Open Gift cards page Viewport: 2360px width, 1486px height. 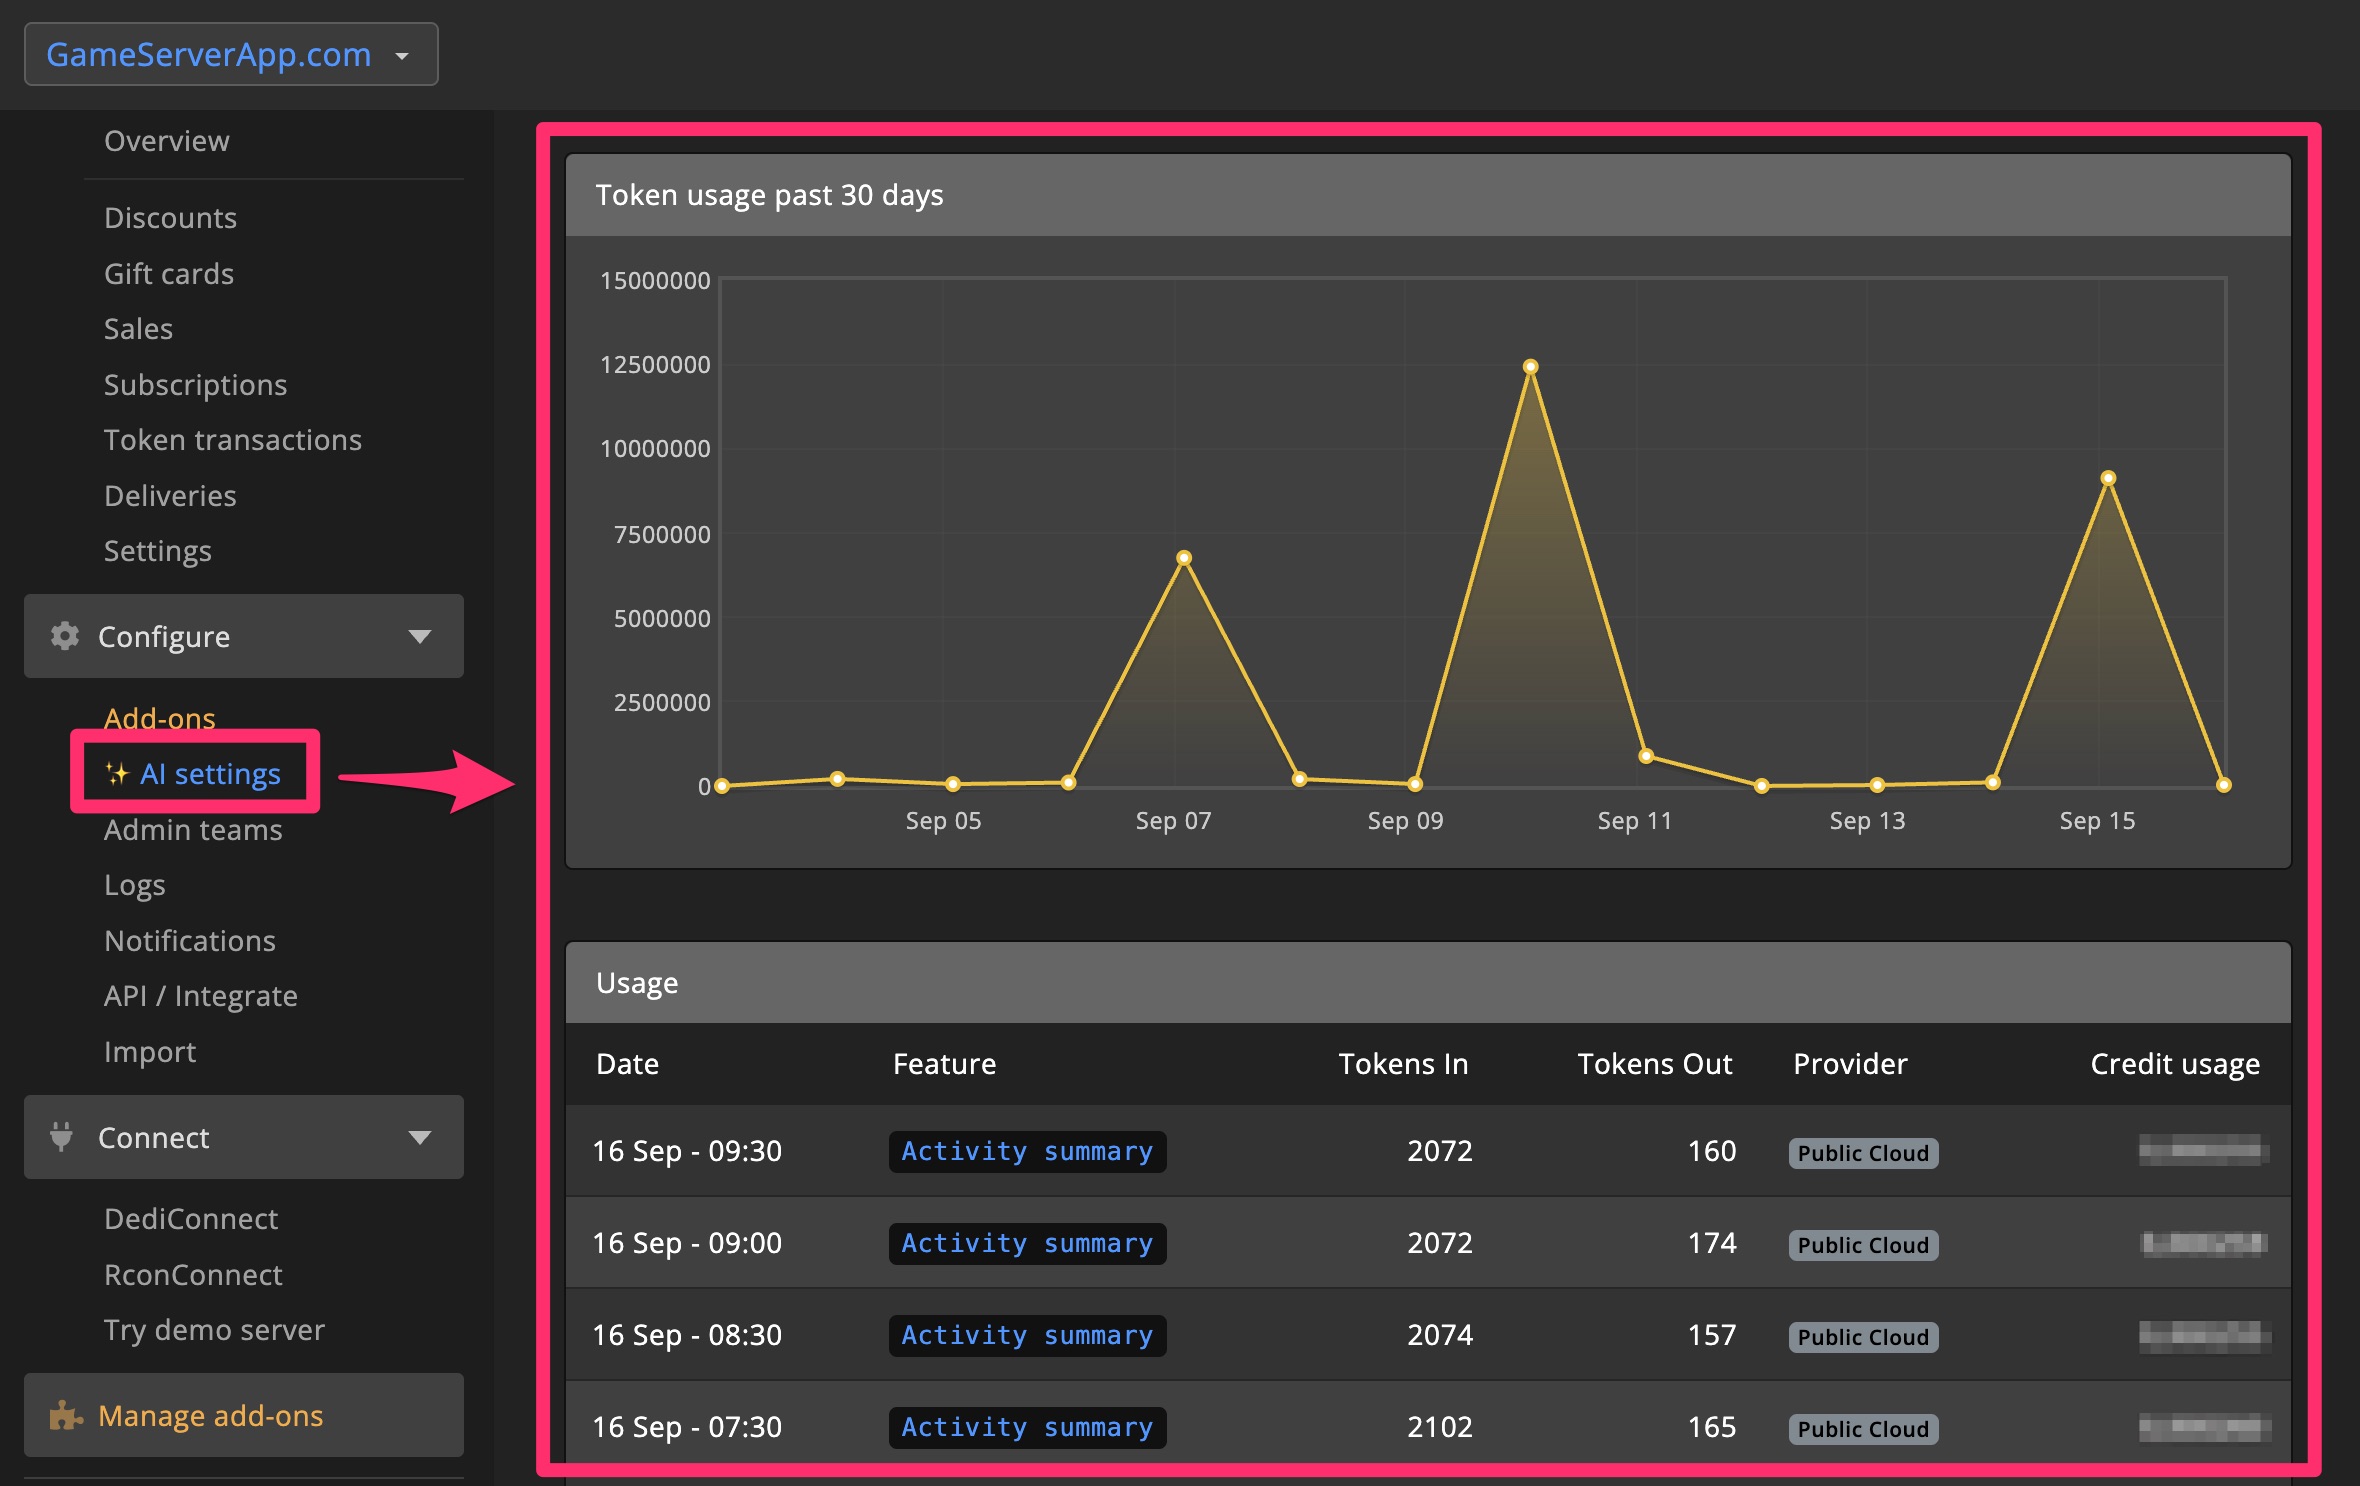tap(169, 274)
